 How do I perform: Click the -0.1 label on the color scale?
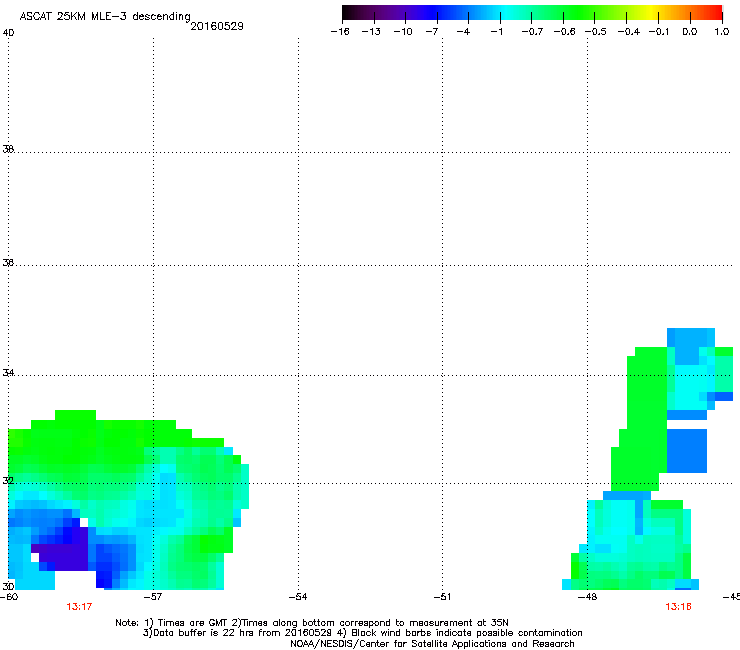click(659, 32)
